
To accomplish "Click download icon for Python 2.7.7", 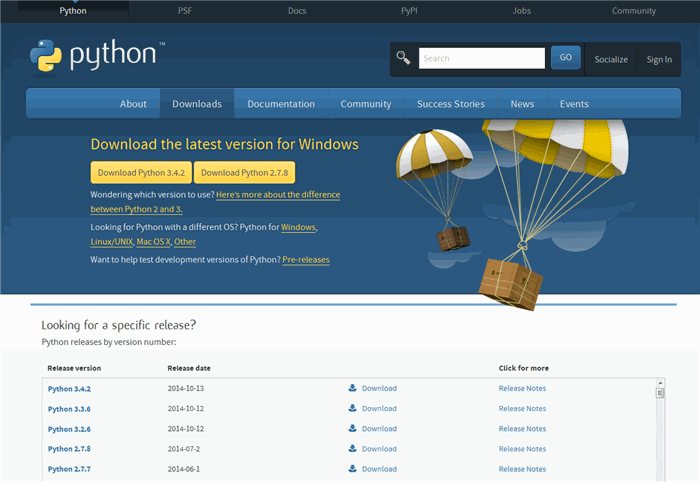I will click(352, 468).
